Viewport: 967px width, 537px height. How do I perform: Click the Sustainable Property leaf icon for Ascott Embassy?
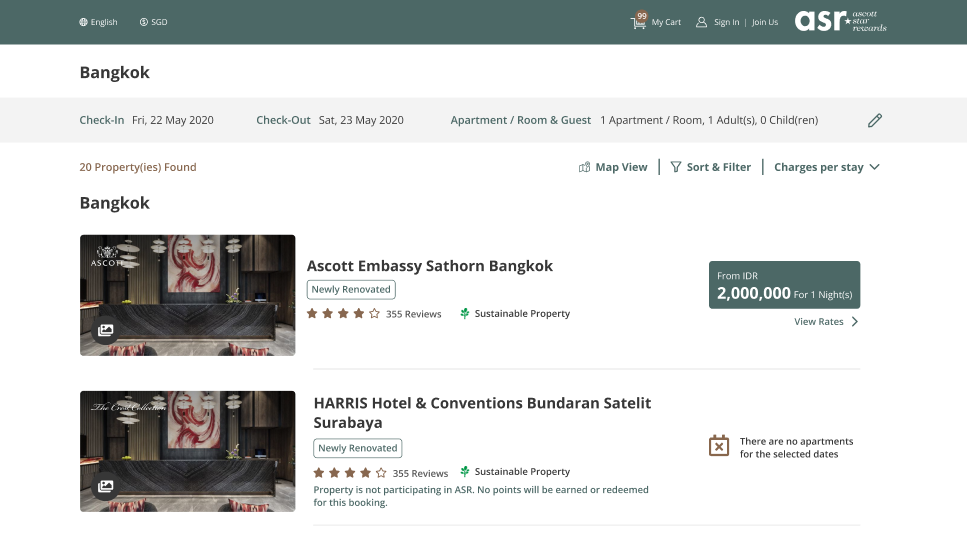[x=465, y=313]
